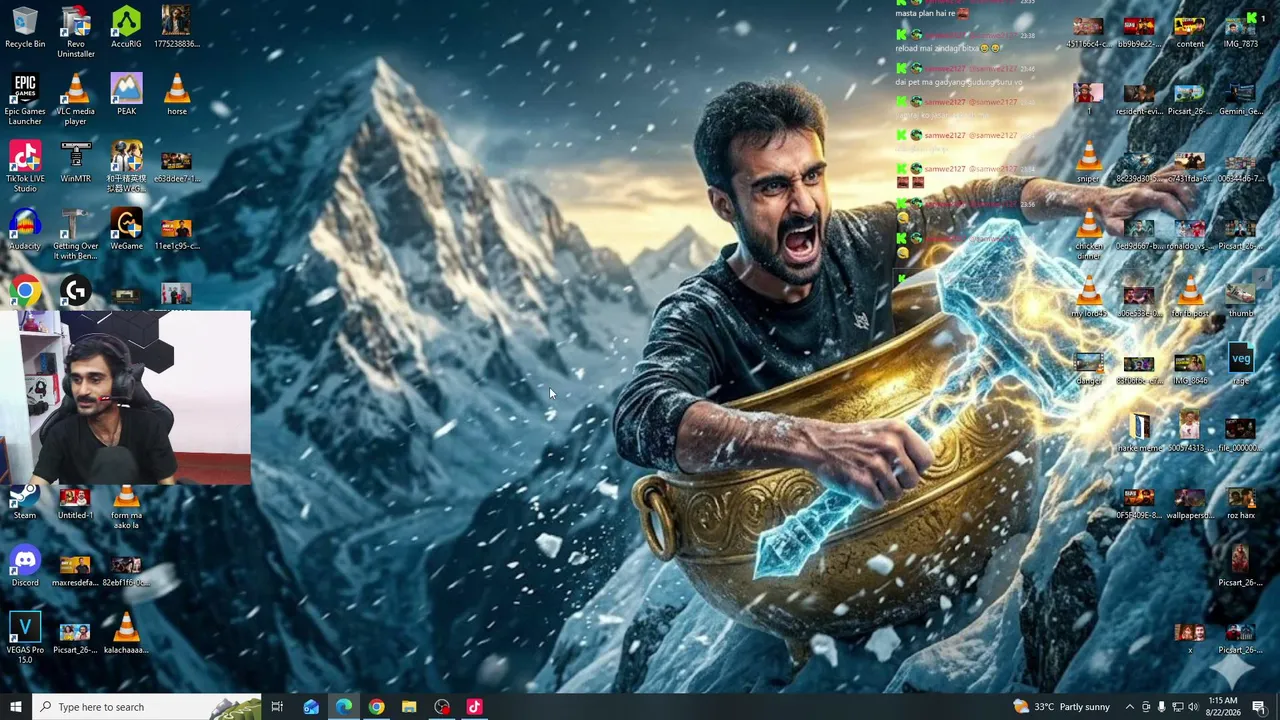Select the Logitech G HUB desktop icon
Image resolution: width=1280 pixels, height=720 pixels.
[75, 292]
